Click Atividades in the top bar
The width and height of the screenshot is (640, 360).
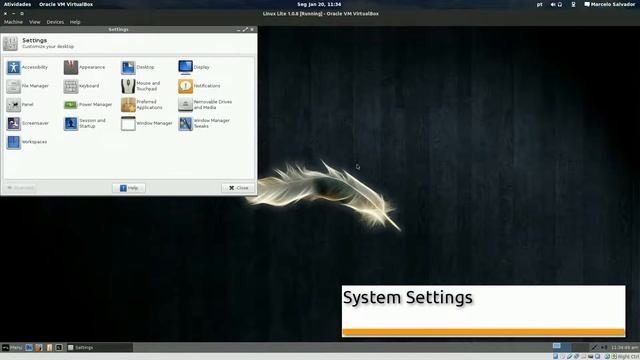point(18,4)
